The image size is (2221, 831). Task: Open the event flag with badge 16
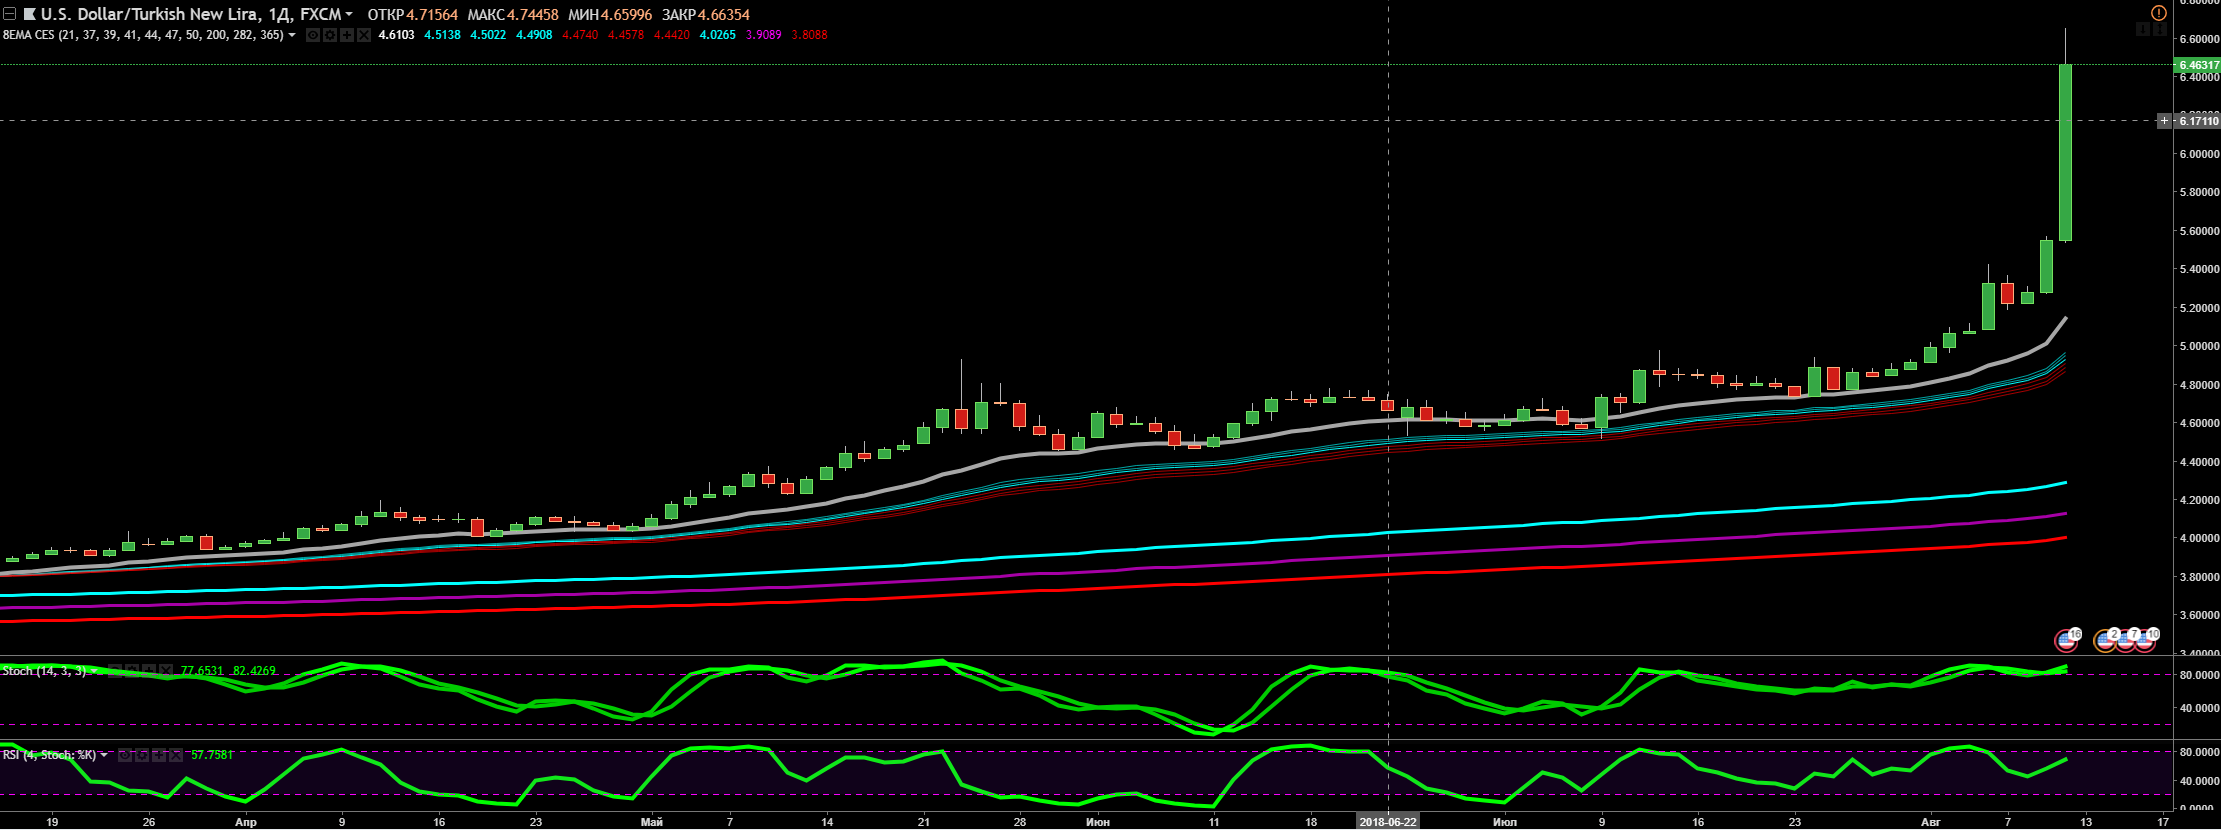pyautogui.click(x=2065, y=640)
